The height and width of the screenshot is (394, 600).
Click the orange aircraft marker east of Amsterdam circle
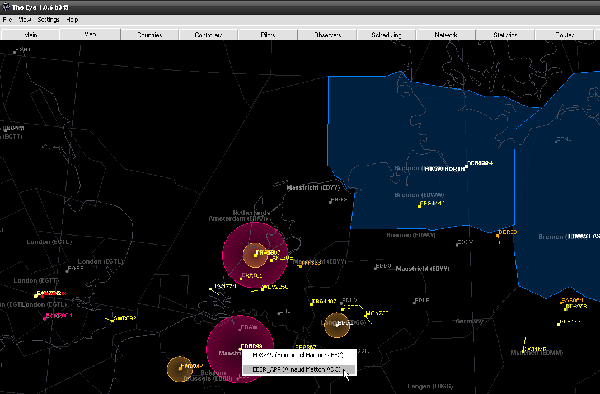click(x=300, y=265)
